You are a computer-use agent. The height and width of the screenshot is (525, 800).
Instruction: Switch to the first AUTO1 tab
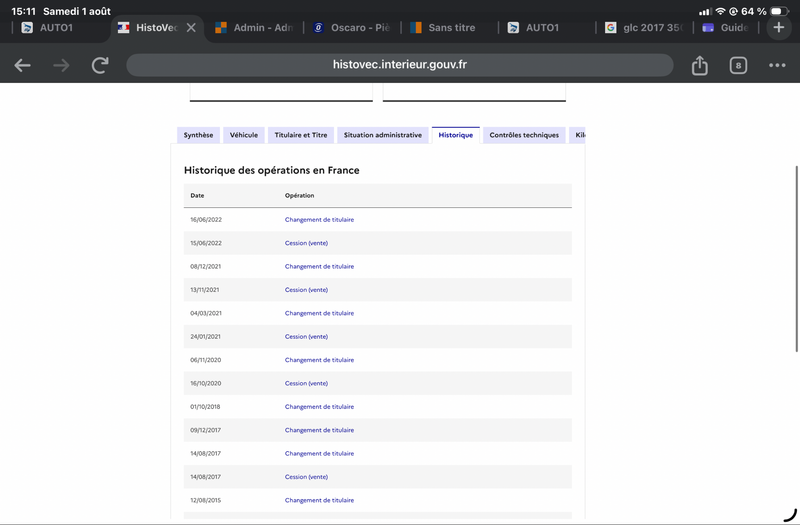click(56, 28)
